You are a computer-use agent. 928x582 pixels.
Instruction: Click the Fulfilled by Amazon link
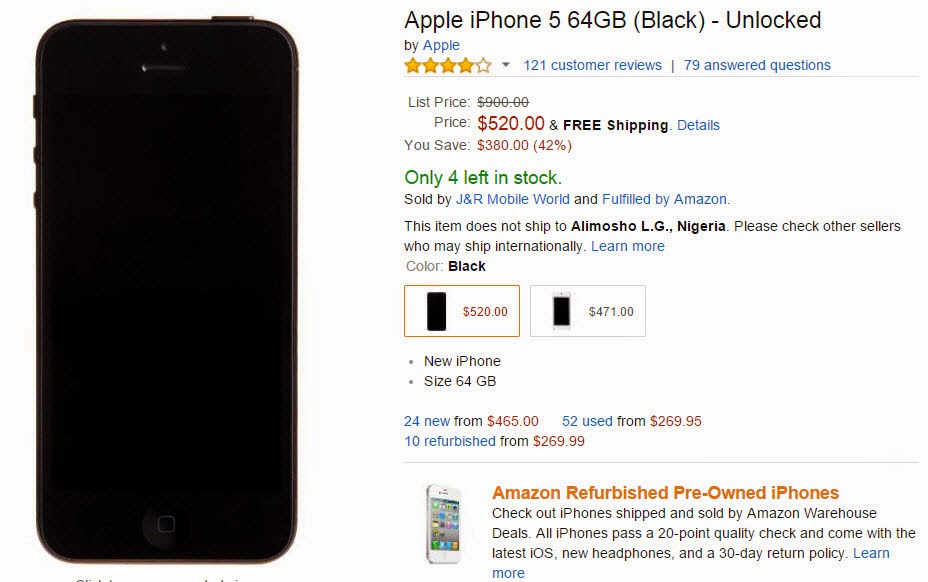click(664, 199)
